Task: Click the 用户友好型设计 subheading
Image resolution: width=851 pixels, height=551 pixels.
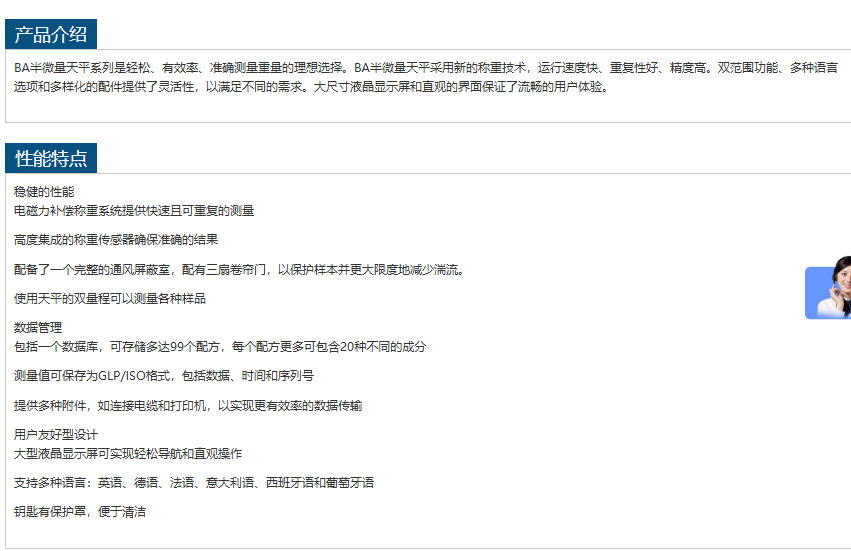Action: (x=56, y=435)
